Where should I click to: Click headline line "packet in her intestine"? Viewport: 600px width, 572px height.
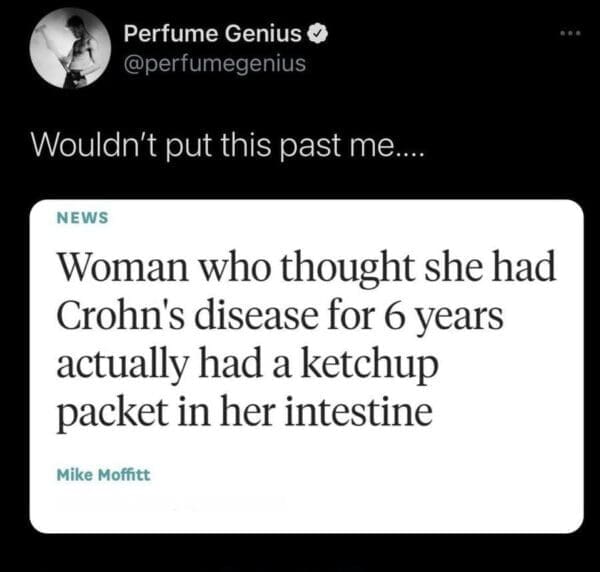[x=245, y=414]
